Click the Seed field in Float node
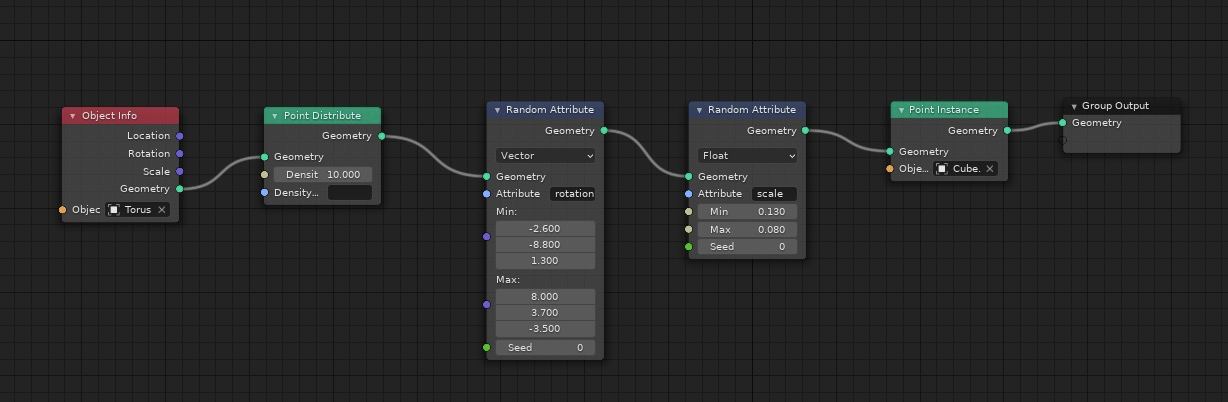The width and height of the screenshot is (1228, 402). click(x=747, y=247)
